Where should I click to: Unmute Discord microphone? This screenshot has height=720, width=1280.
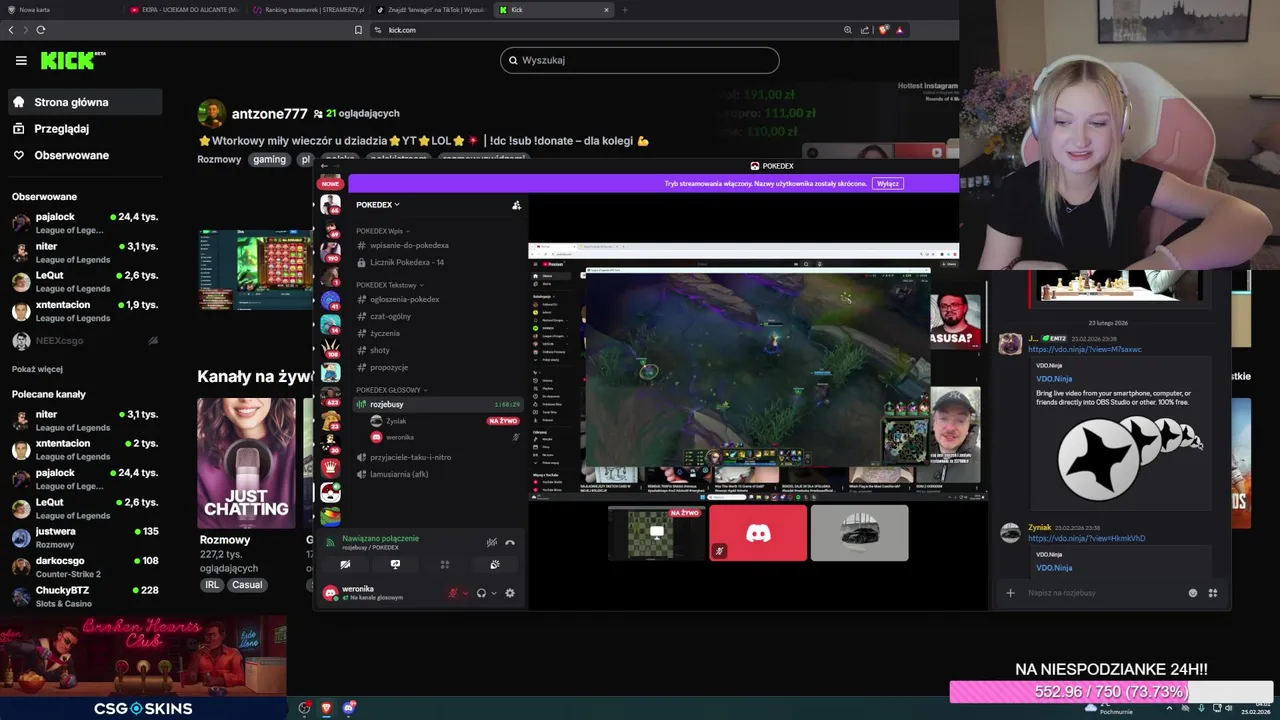point(453,593)
